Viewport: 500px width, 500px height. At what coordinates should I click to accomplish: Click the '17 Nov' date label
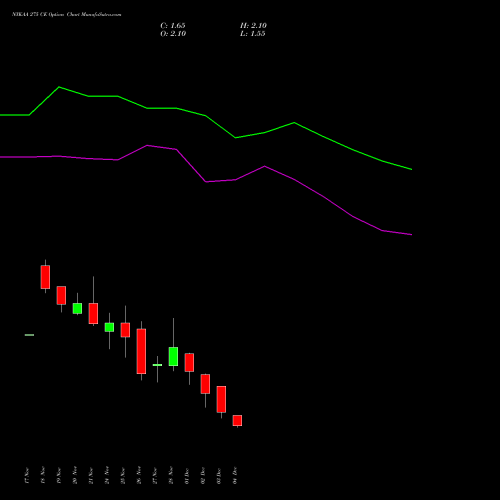click(x=27, y=475)
